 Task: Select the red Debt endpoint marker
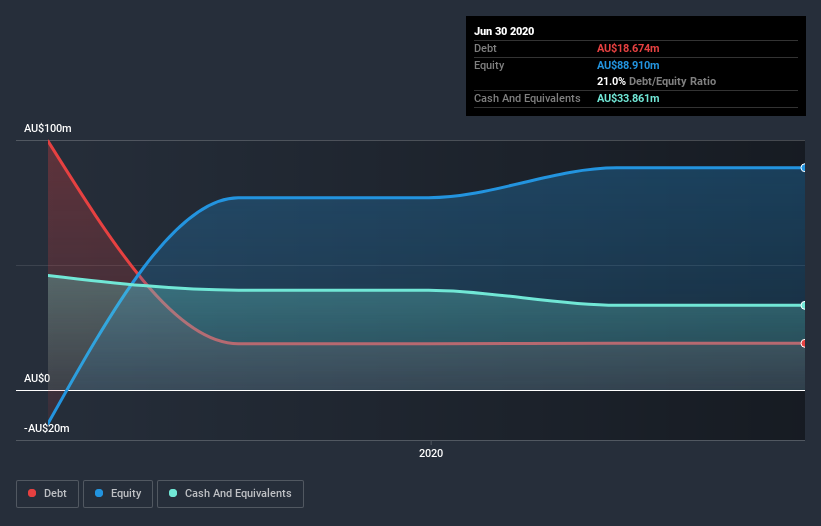click(804, 343)
